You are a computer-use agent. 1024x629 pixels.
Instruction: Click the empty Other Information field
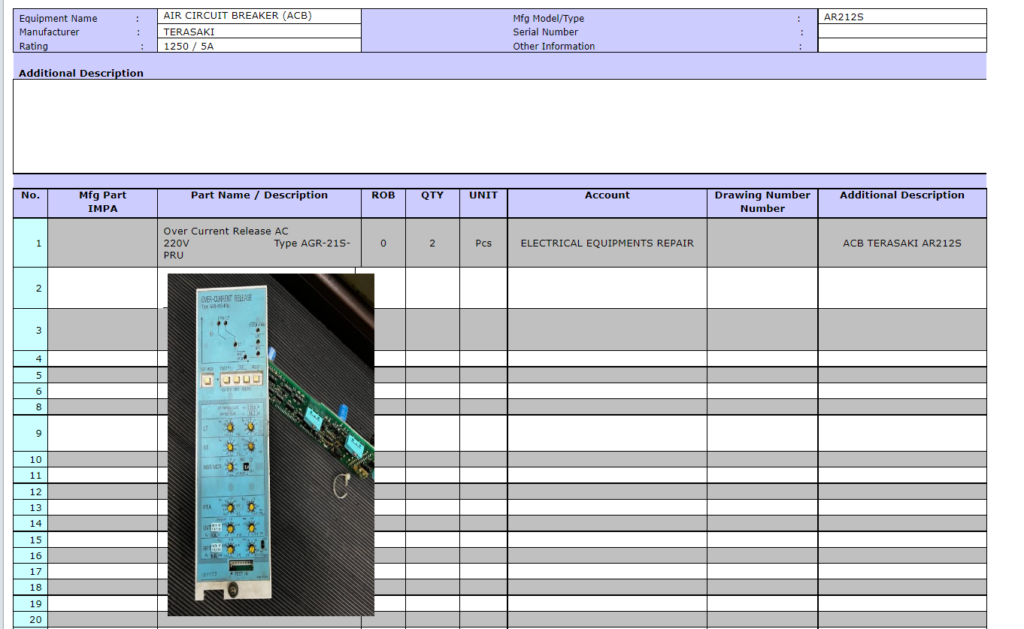[901, 46]
